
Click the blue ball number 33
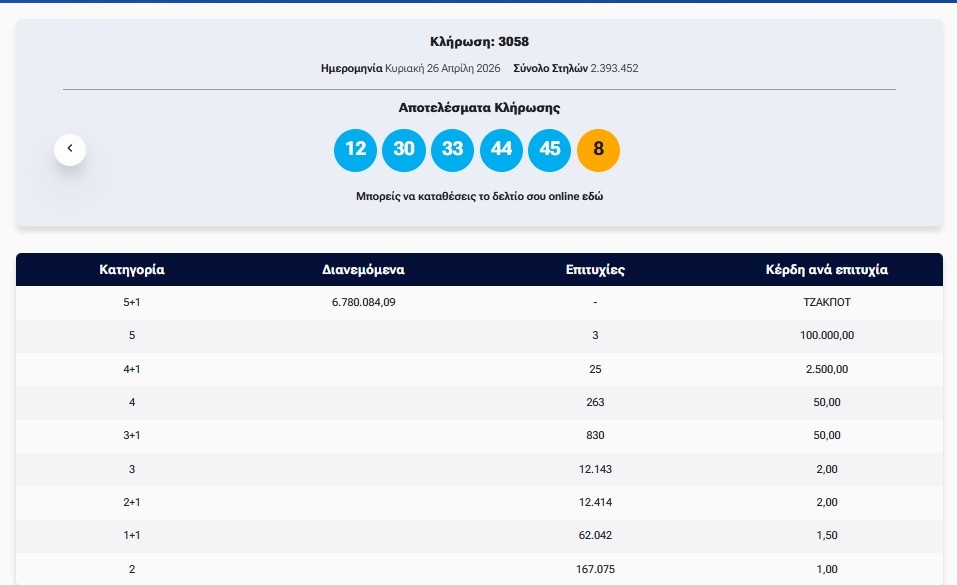(452, 150)
